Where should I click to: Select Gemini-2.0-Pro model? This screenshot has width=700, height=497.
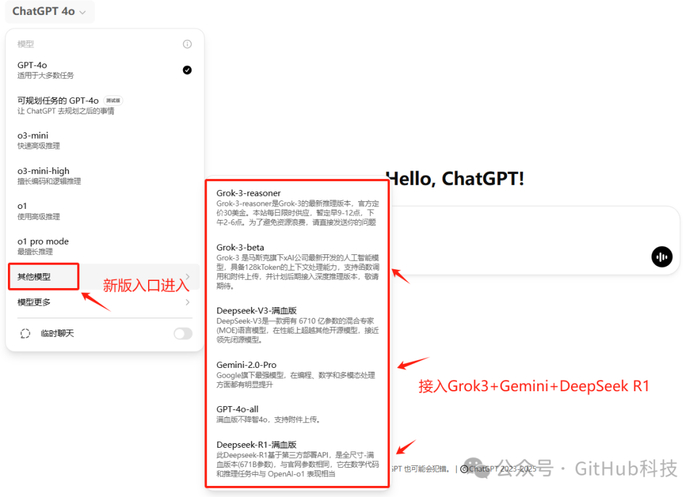(x=297, y=374)
